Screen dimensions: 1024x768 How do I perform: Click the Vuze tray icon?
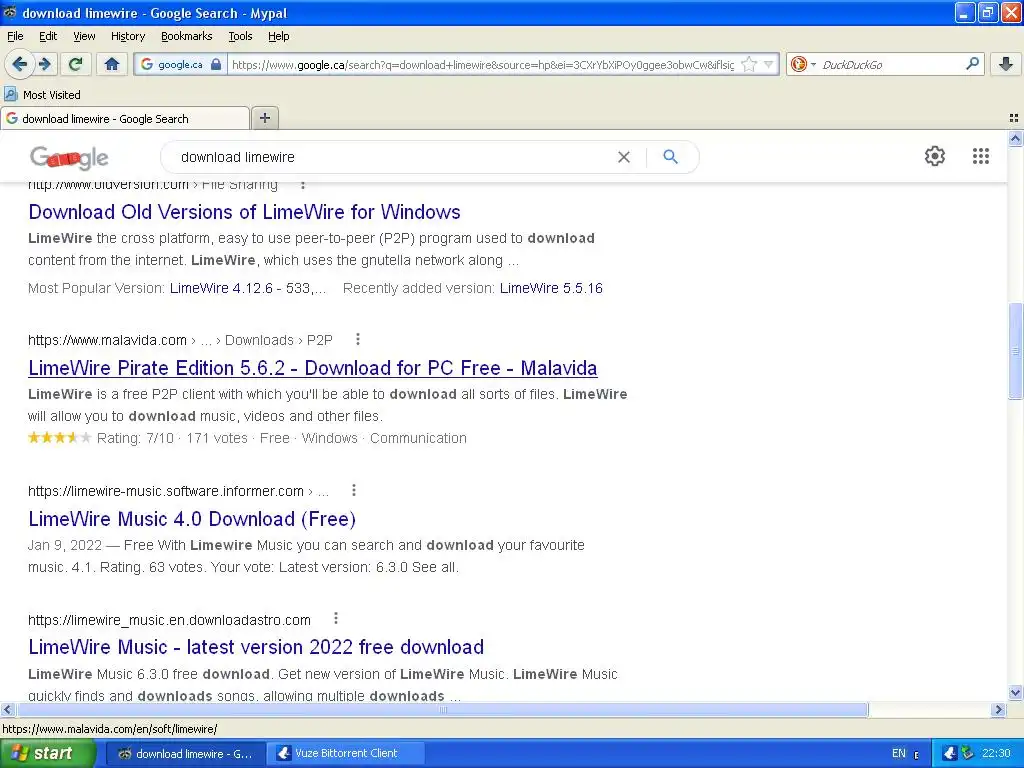950,753
